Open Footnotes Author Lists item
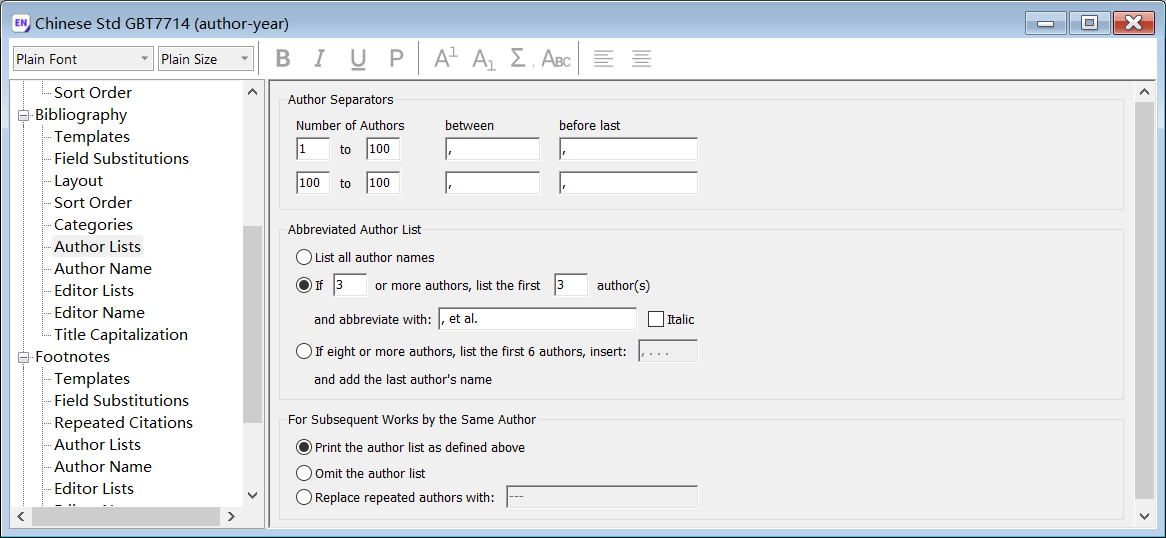Image resolution: width=1166 pixels, height=538 pixels. coord(97,444)
